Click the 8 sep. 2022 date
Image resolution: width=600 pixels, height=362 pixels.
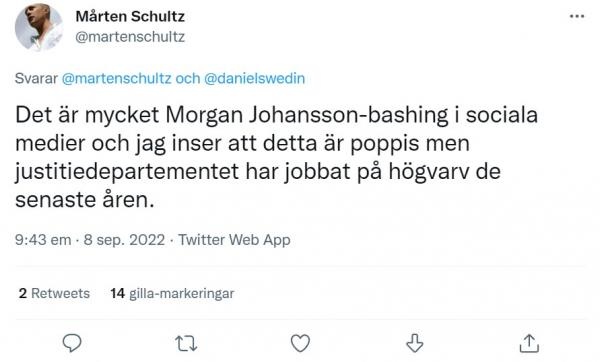(x=124, y=240)
